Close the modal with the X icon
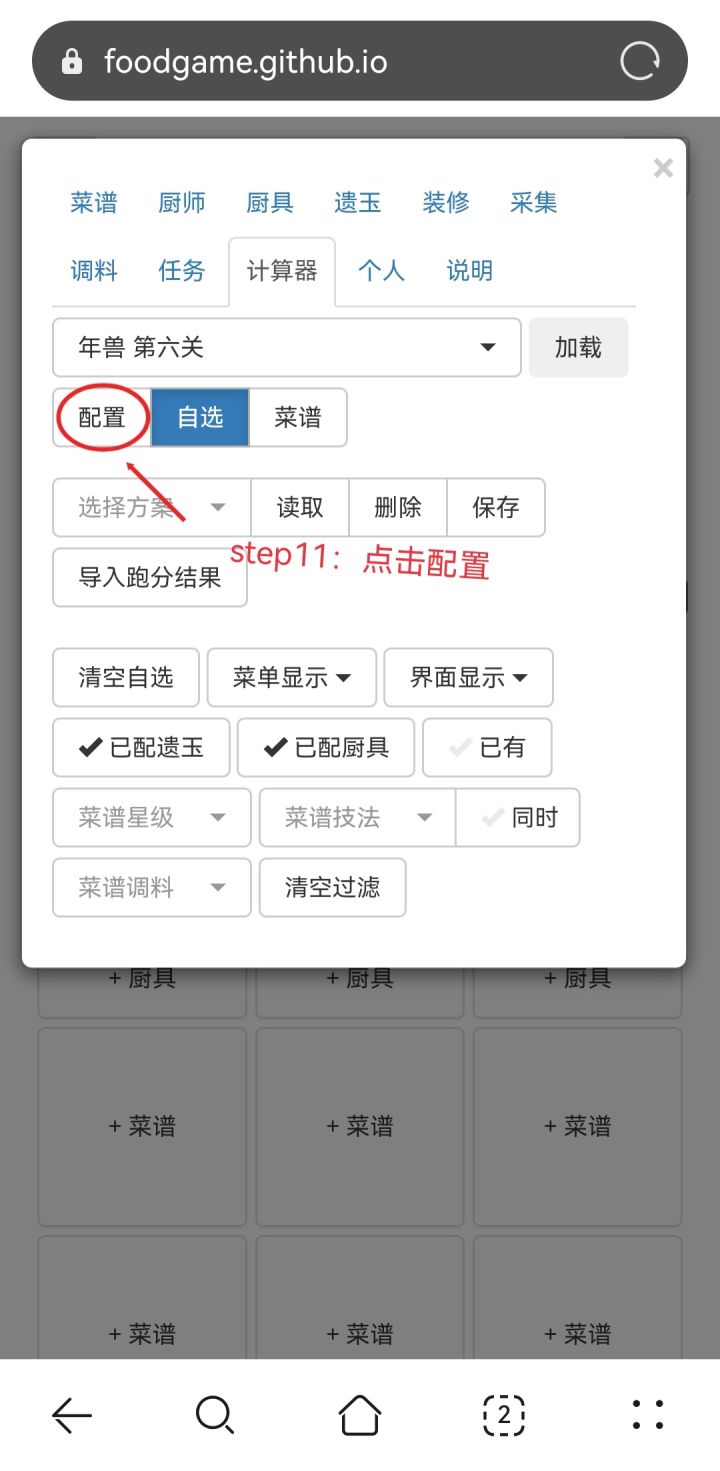 pyautogui.click(x=663, y=168)
